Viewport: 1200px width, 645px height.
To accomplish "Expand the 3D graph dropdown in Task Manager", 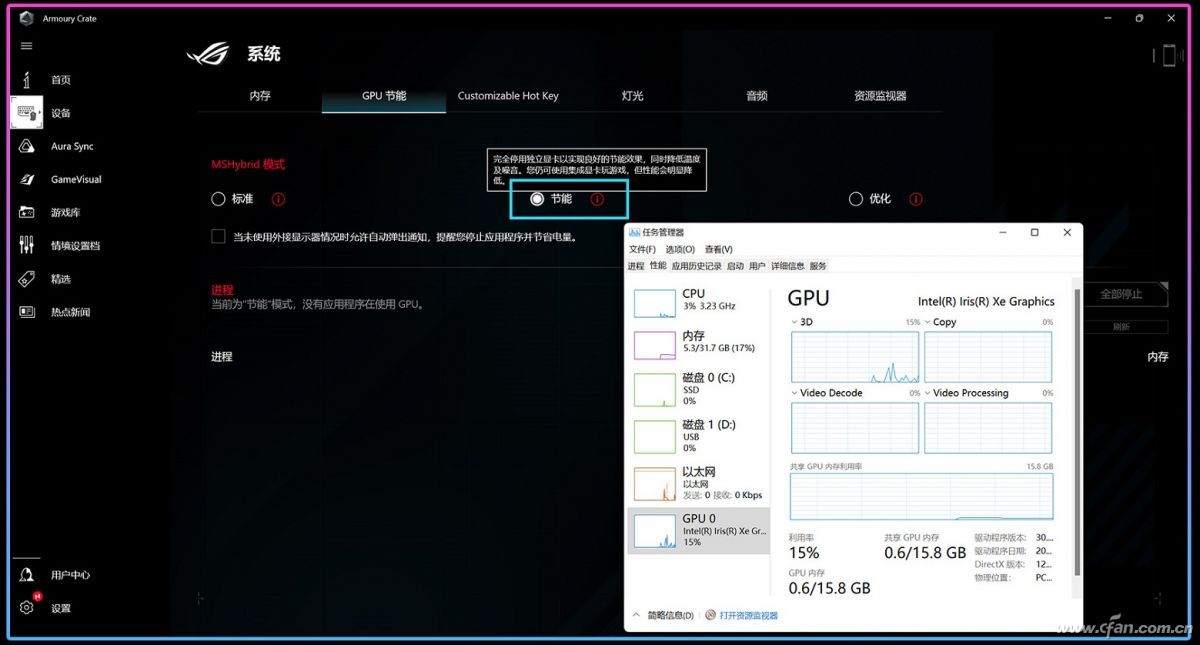I will point(795,322).
